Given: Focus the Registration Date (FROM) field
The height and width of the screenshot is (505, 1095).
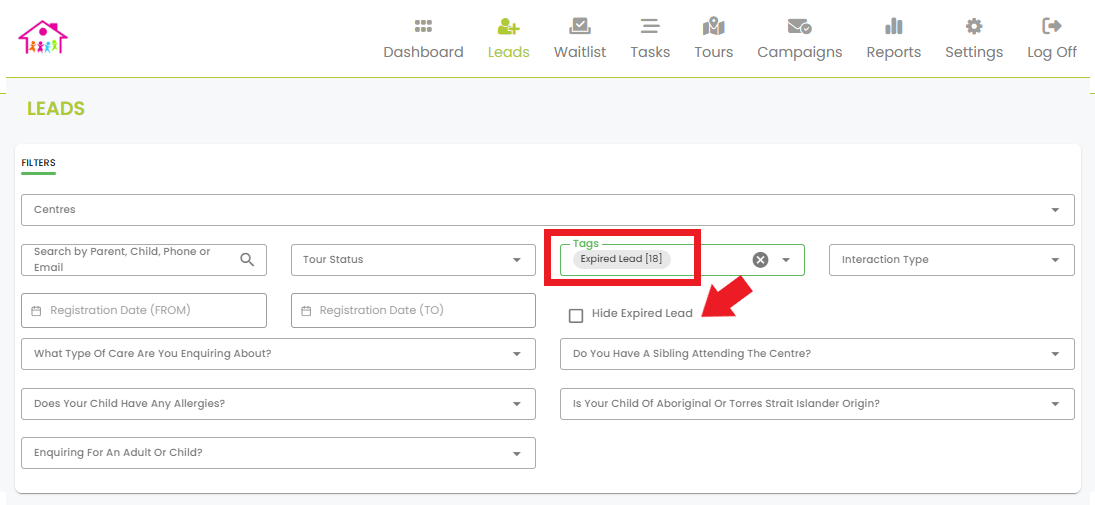Looking at the screenshot, I should 144,310.
